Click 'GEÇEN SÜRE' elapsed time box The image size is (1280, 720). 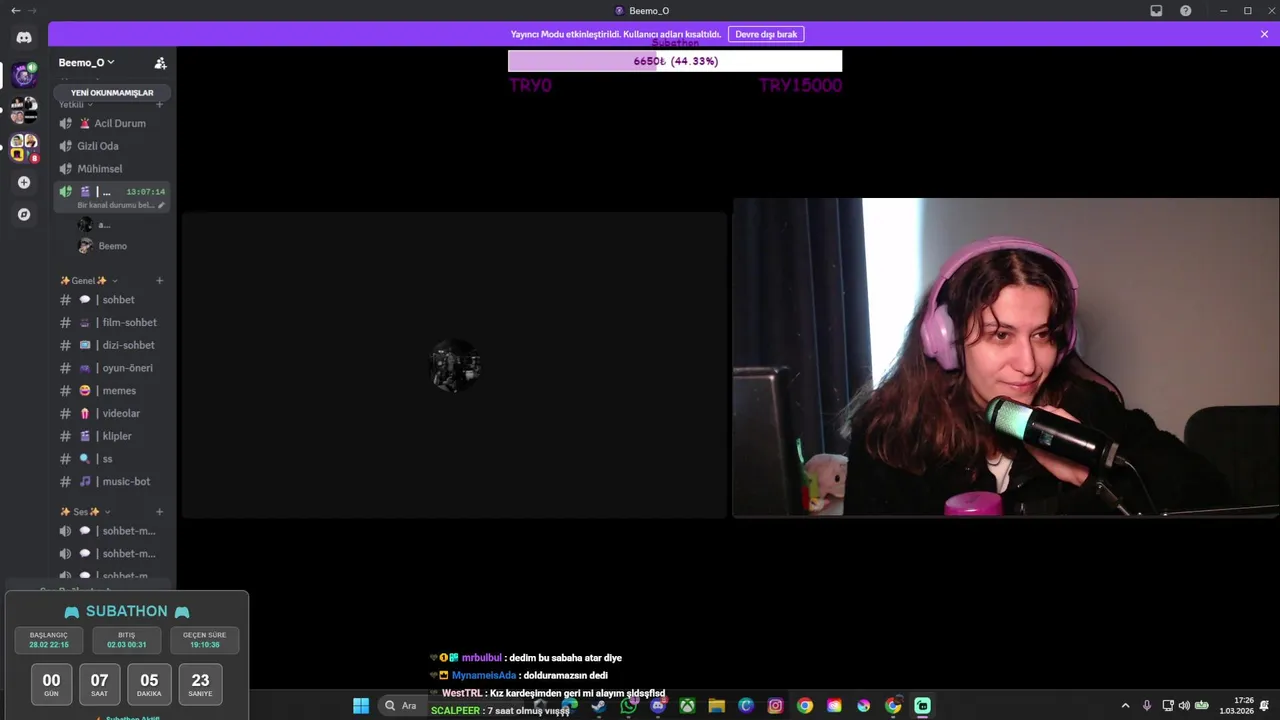204,640
